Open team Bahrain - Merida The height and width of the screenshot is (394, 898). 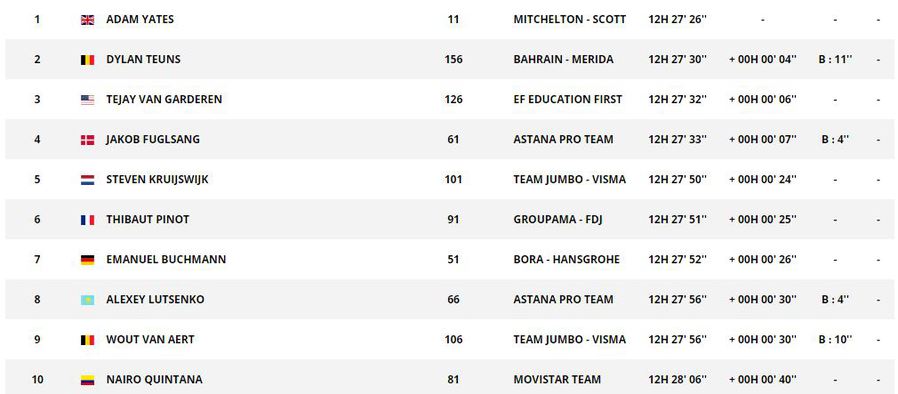tap(564, 59)
